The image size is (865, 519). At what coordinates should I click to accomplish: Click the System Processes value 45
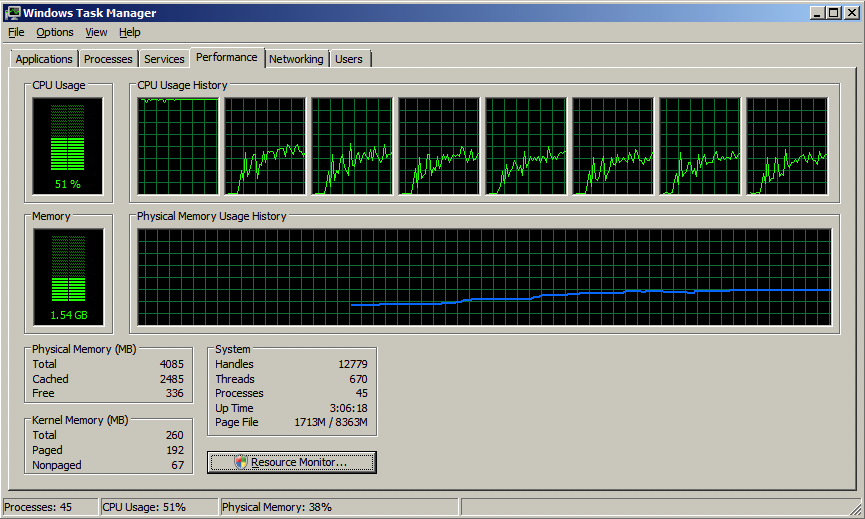[x=361, y=393]
